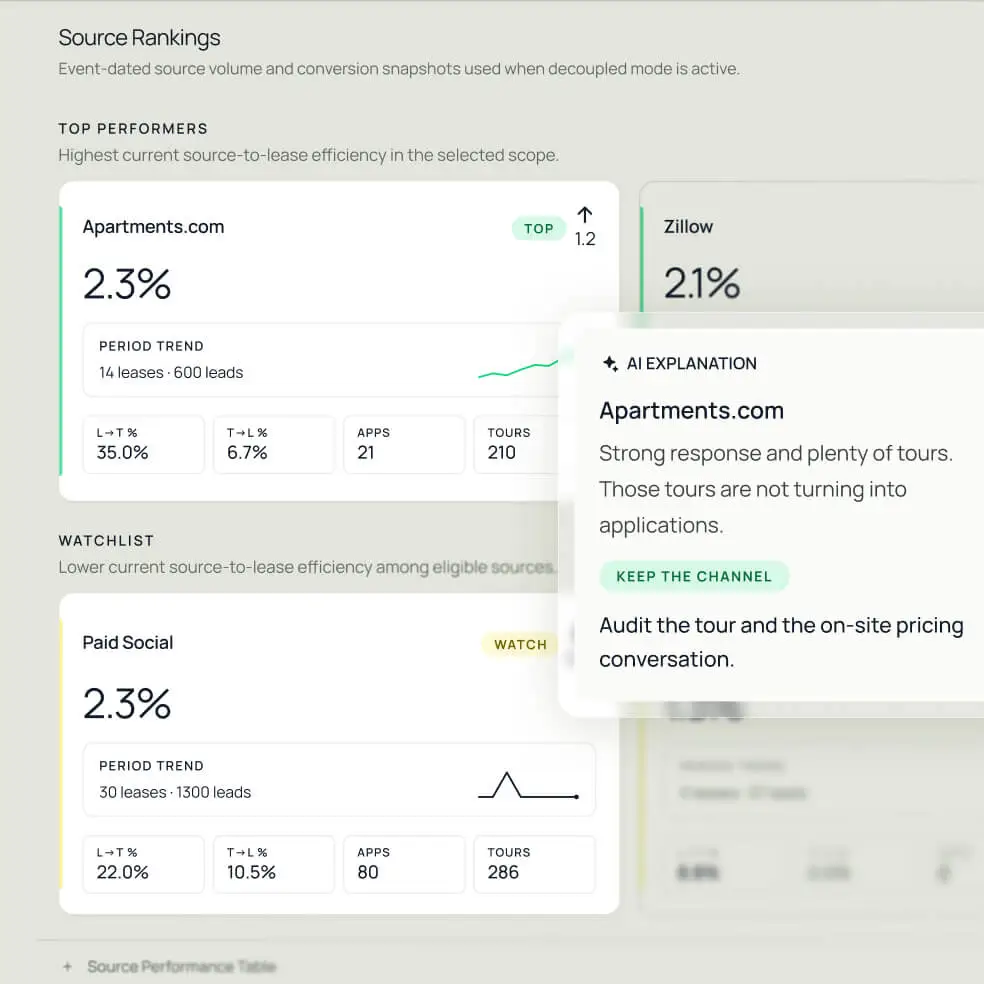Viewport: 984px width, 984px height.
Task: Click '14 leases · 600 leads' text
Action: tap(171, 372)
